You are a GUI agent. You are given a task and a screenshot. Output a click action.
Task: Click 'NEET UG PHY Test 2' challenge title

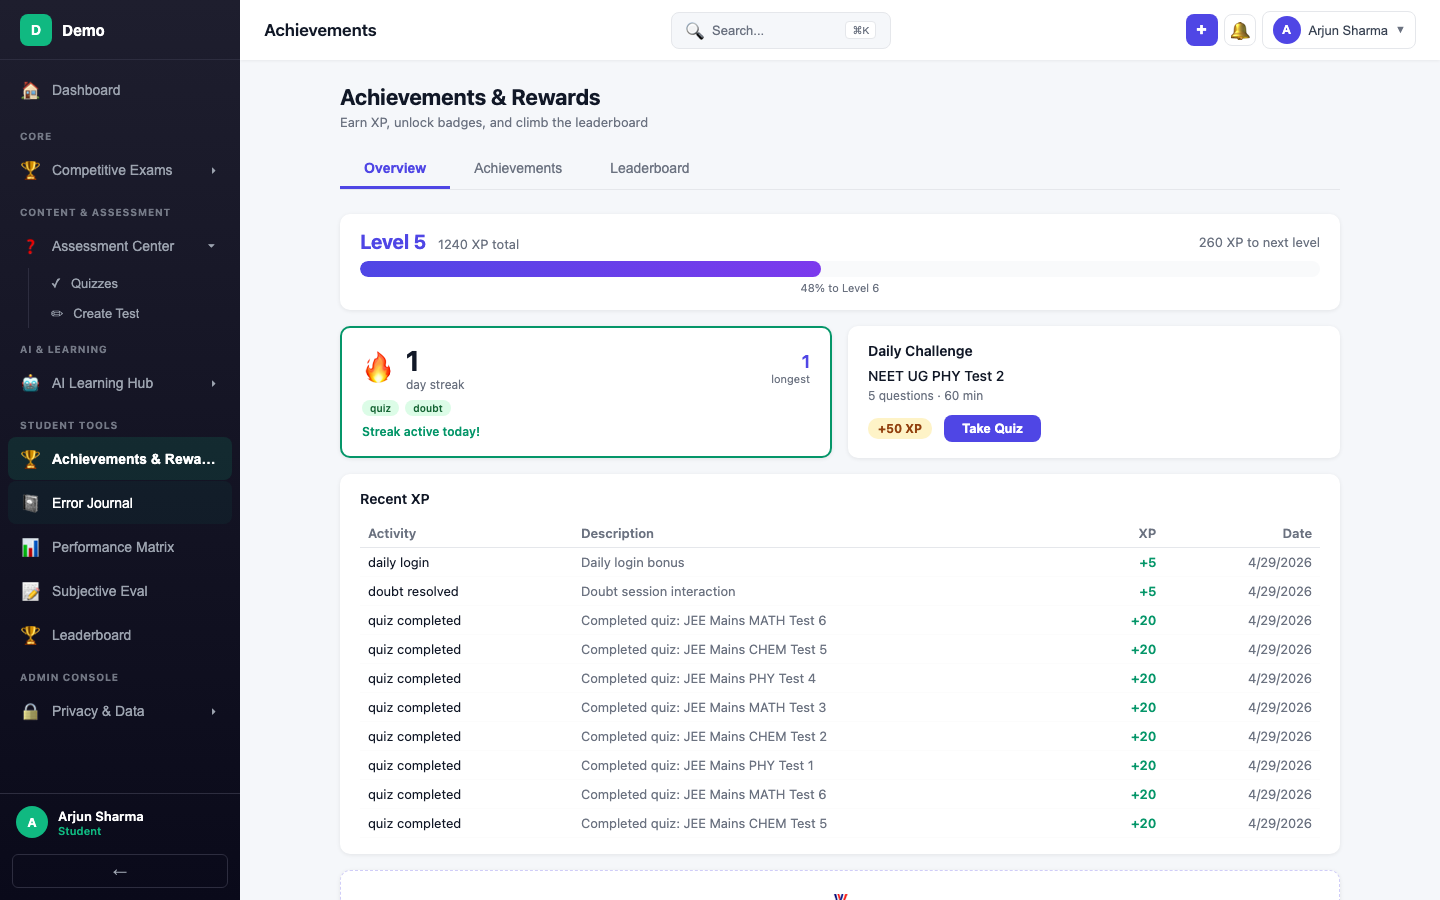click(936, 376)
